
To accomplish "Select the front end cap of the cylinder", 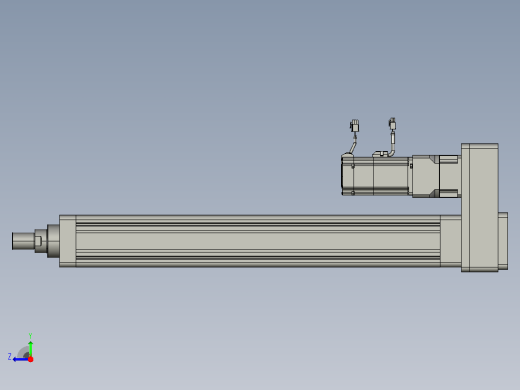I will tap(68, 241).
